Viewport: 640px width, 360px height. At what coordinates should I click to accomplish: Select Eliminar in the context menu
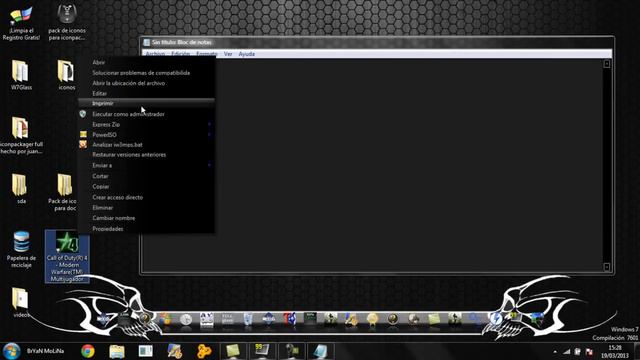click(x=146, y=208)
